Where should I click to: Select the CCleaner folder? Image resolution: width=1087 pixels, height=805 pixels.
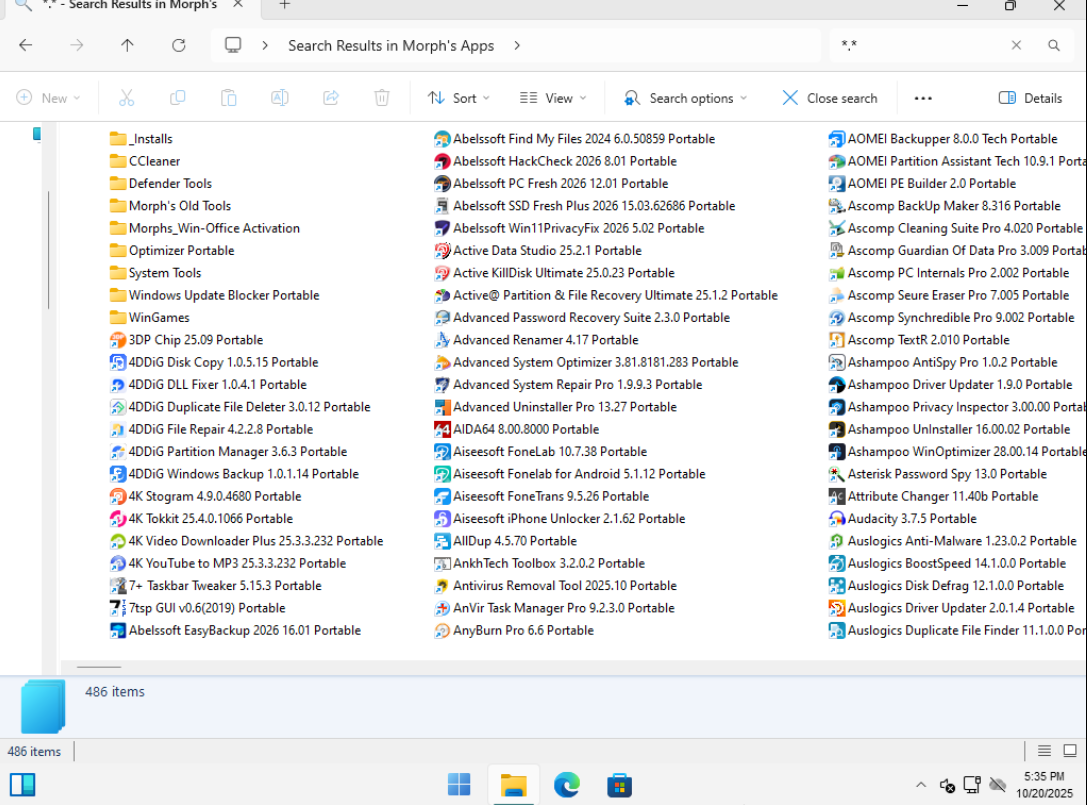[154, 161]
